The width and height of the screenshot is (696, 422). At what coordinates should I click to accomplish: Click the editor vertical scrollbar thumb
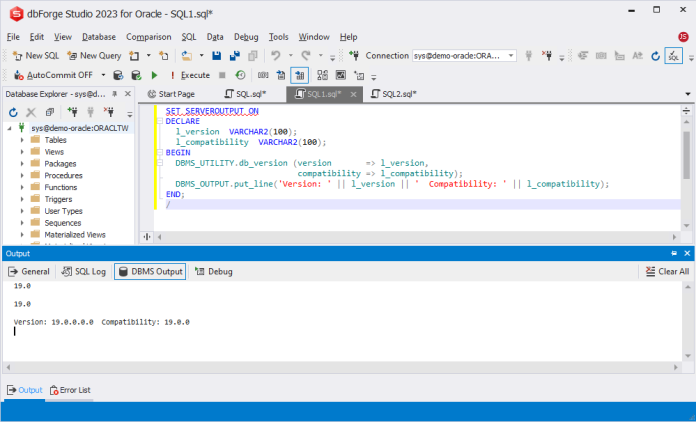coord(686,155)
